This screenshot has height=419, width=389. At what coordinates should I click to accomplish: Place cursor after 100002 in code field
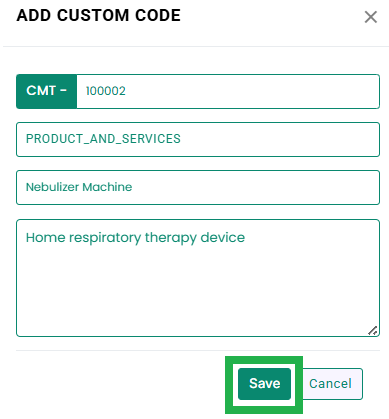(127, 91)
